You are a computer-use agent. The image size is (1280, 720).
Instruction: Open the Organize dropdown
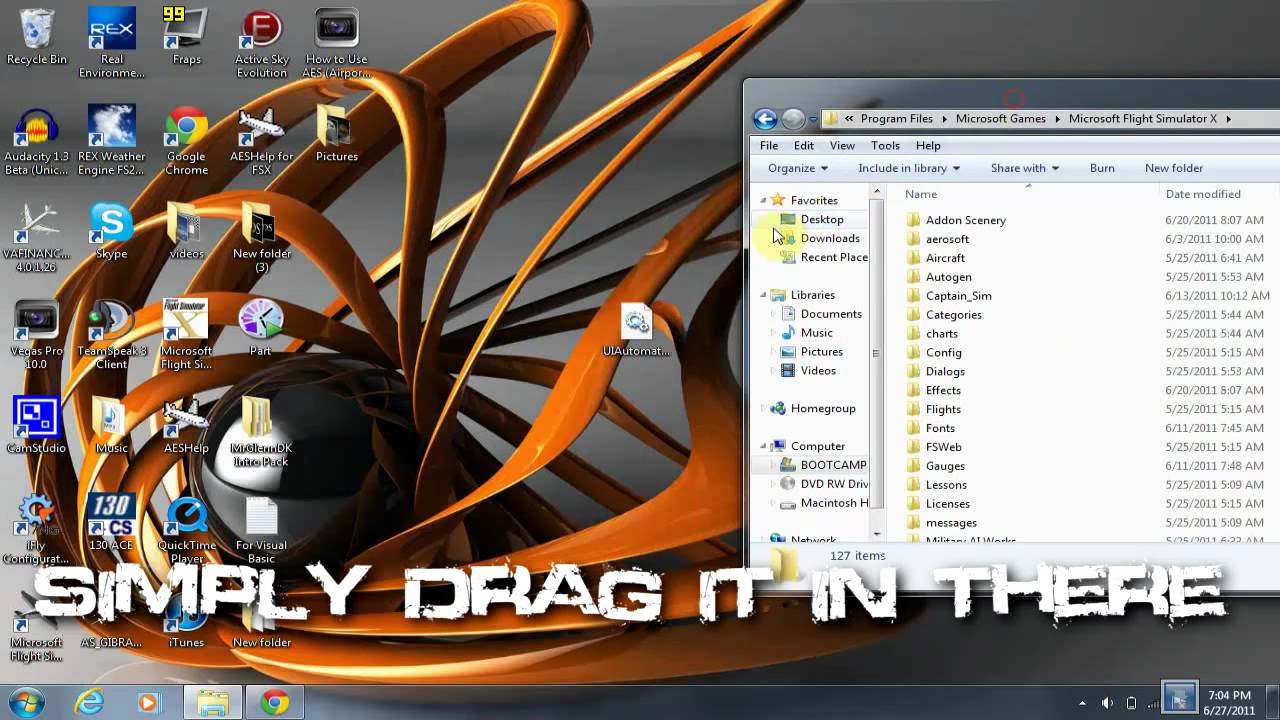pos(798,168)
